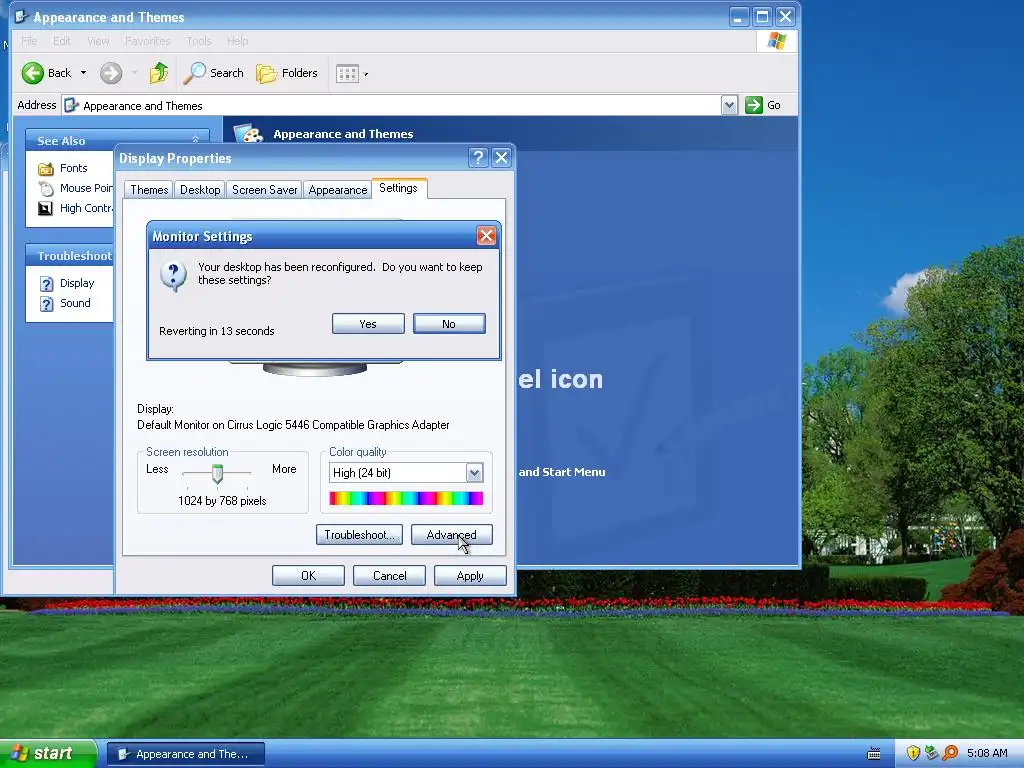Click the color quality rainbow bar
Screen dimensions: 1024x768
(x=406, y=498)
